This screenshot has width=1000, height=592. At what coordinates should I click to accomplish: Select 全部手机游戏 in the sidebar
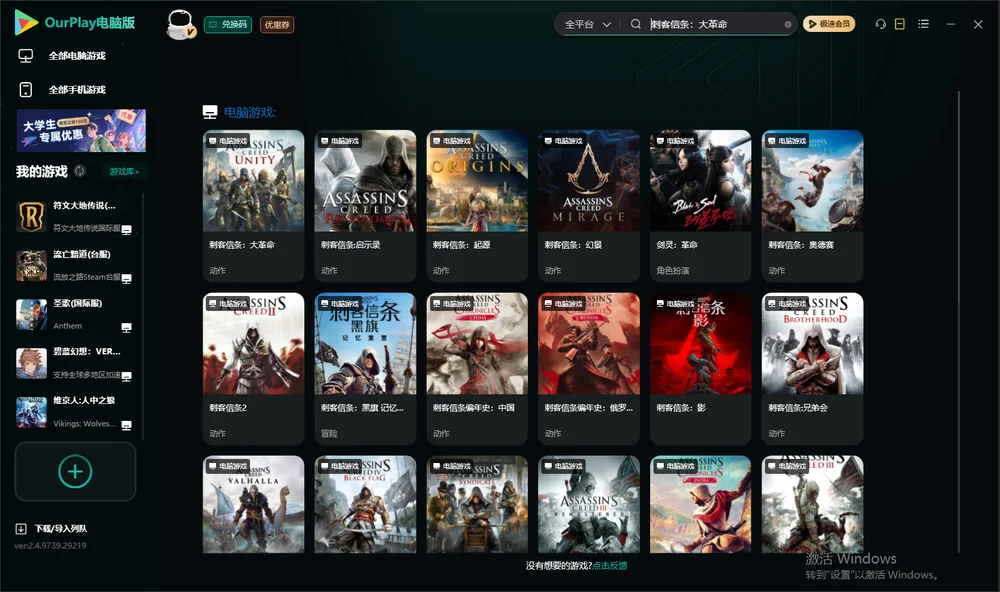[77, 90]
